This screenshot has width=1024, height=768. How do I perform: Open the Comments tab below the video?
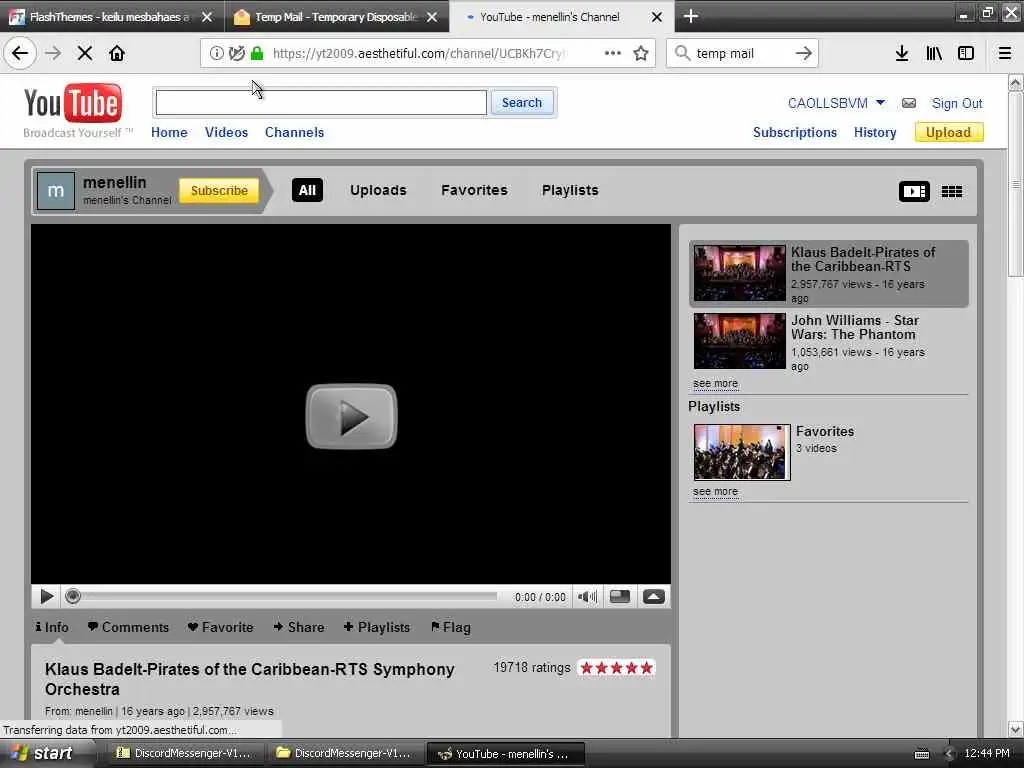[x=128, y=627]
